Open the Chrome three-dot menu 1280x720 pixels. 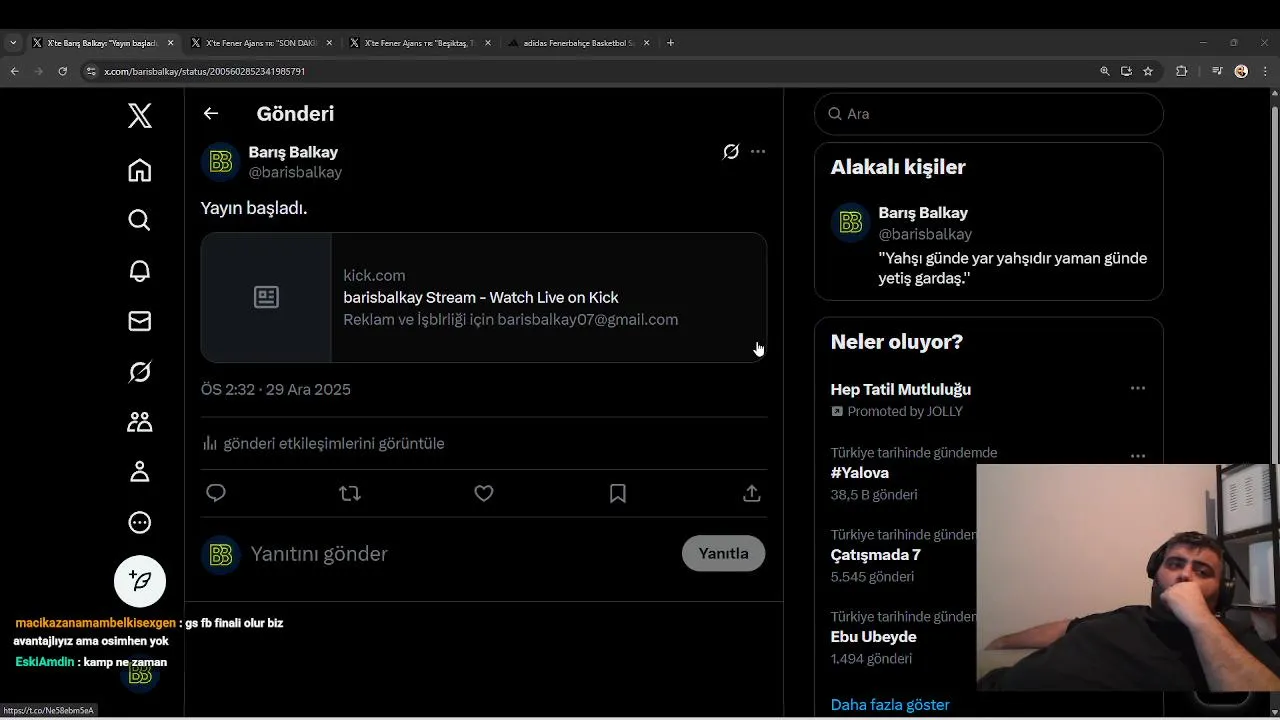[x=1263, y=71]
